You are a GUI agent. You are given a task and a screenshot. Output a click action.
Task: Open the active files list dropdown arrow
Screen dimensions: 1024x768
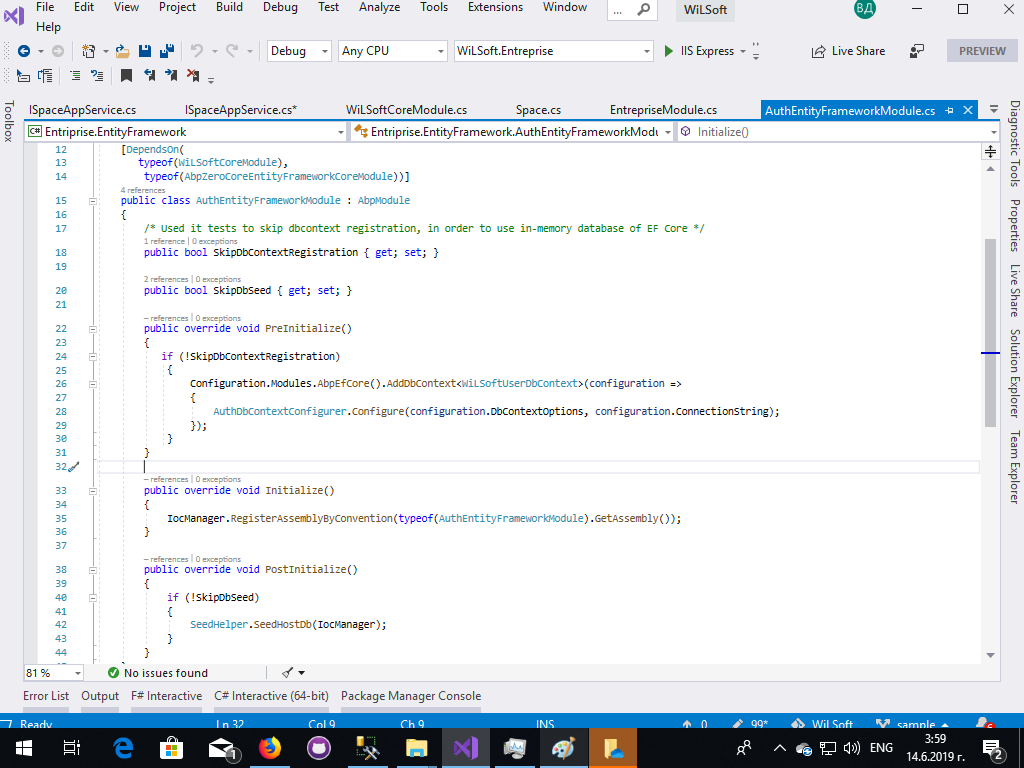tap(993, 109)
